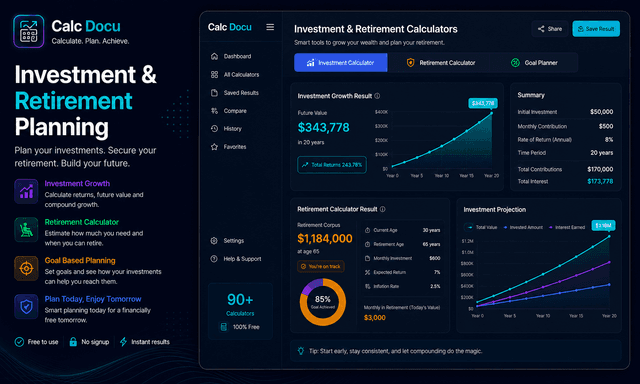Image resolution: width=640 pixels, height=384 pixels.
Task: Click the History clock icon
Action: (x=214, y=129)
